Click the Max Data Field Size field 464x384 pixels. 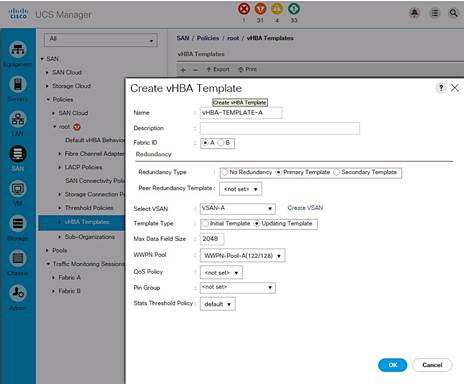(x=212, y=239)
